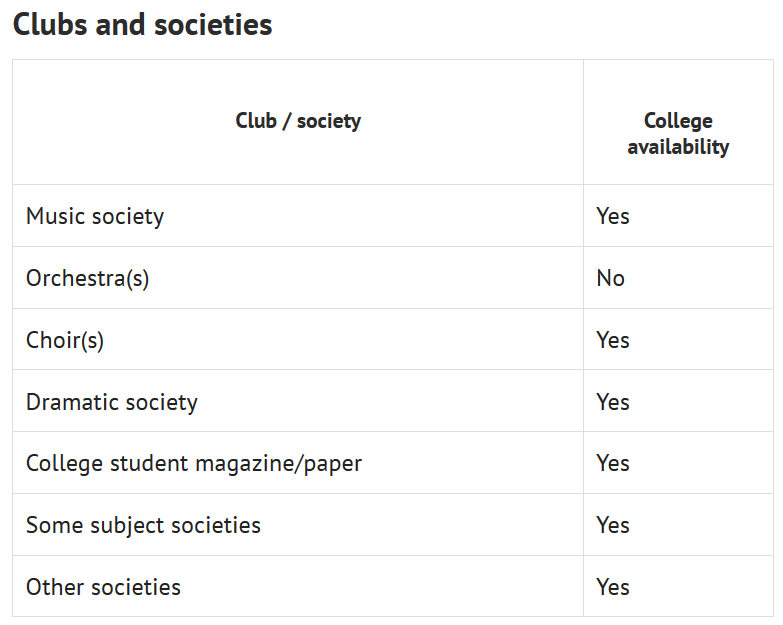
Task: Click the word 'societies' in the heading
Action: pos(213,24)
